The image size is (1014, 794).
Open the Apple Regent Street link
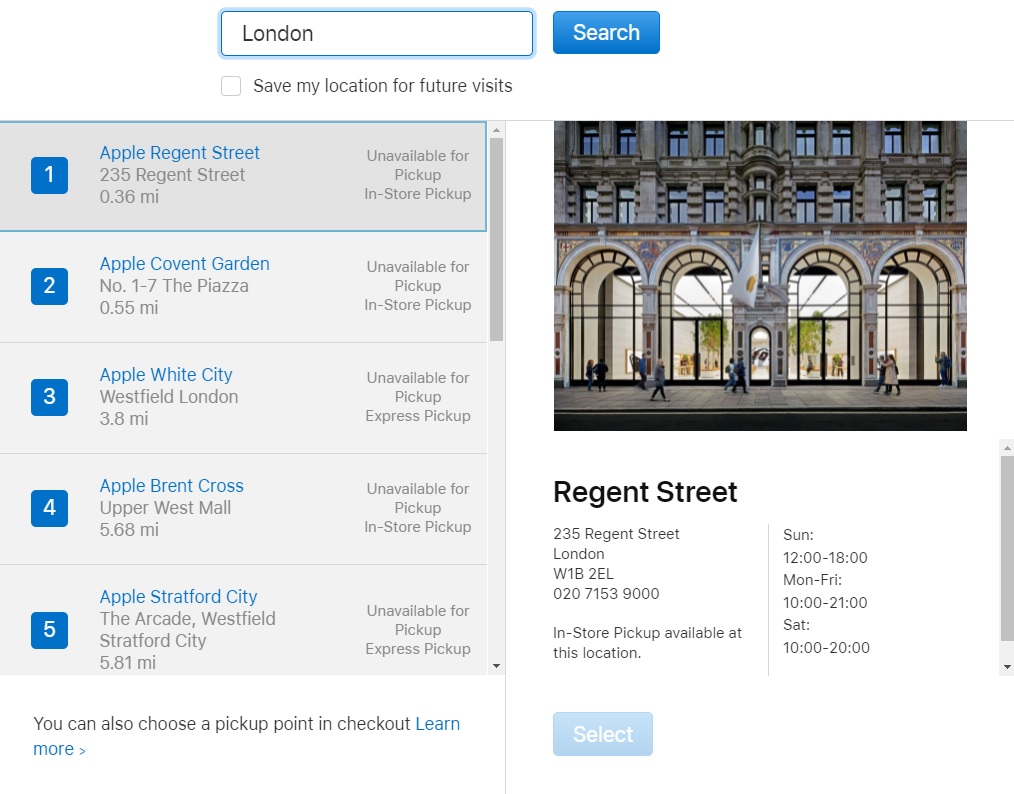179,153
